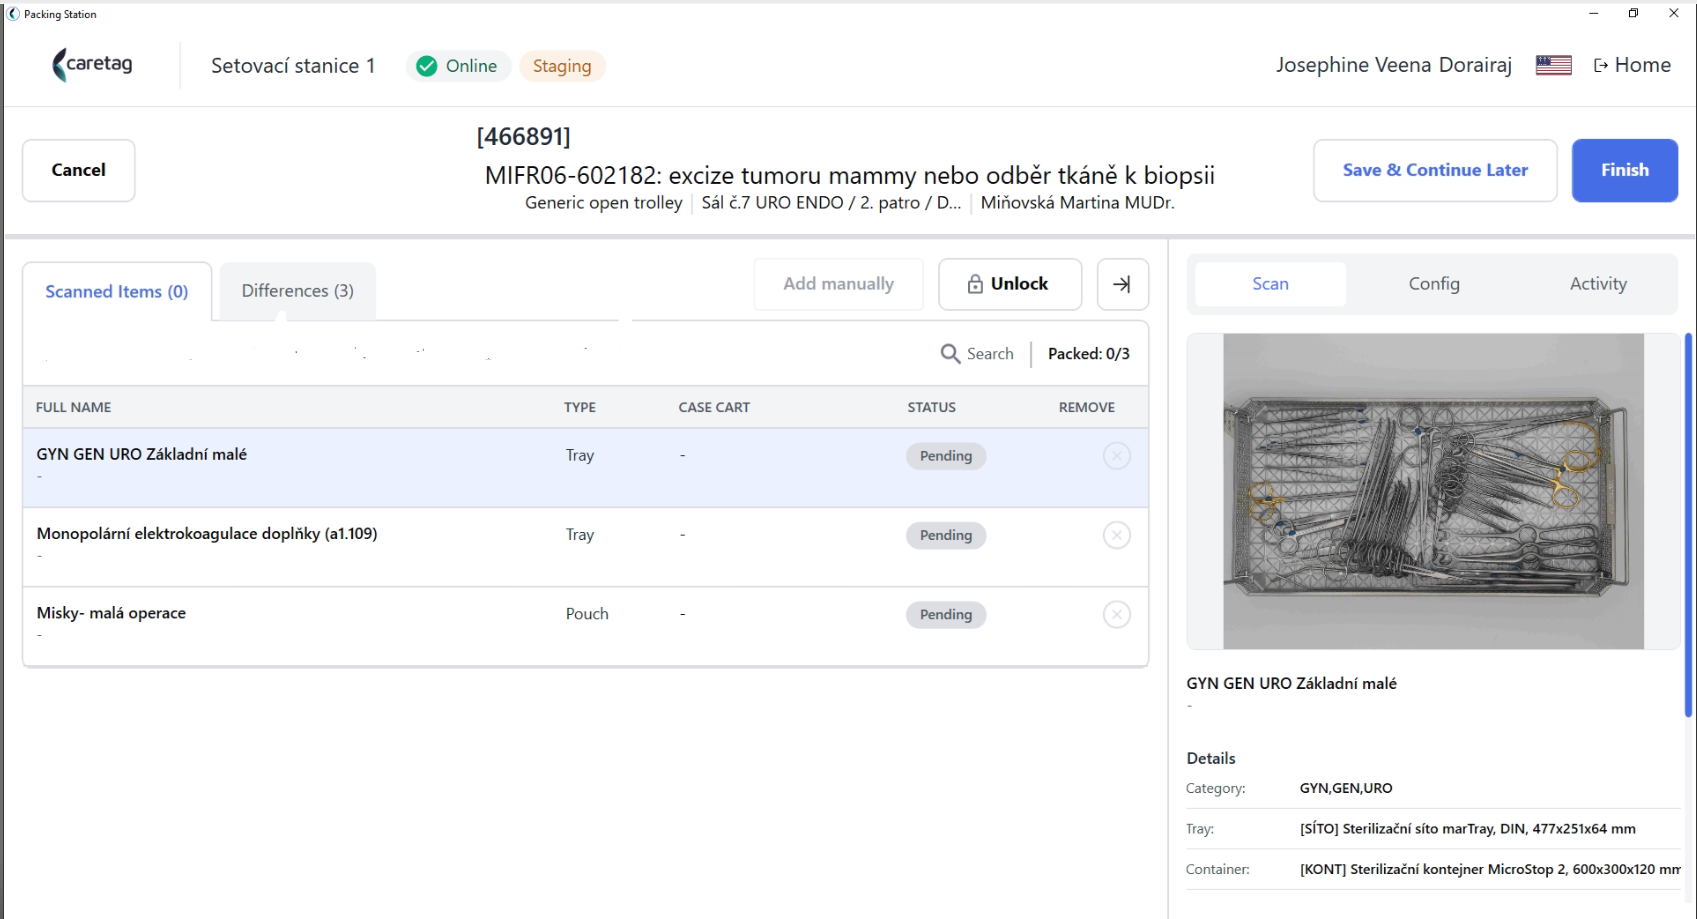The image size is (1697, 919).
Task: Remove Monopolární elektrokoagulace doplňky row
Action: point(1116,535)
